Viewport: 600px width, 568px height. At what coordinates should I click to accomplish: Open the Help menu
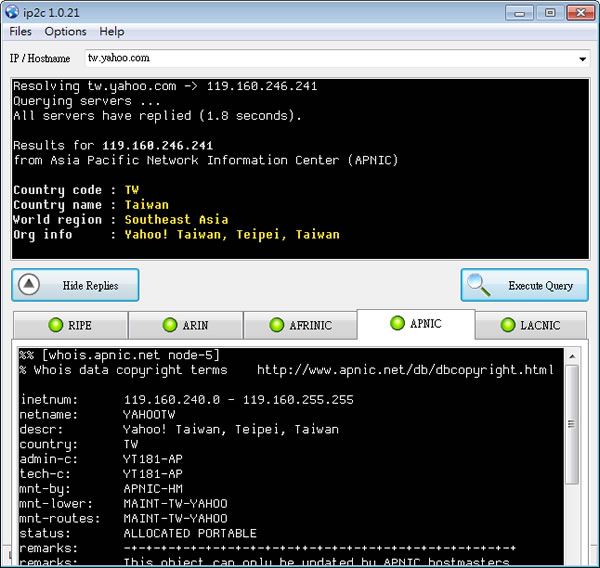click(112, 32)
